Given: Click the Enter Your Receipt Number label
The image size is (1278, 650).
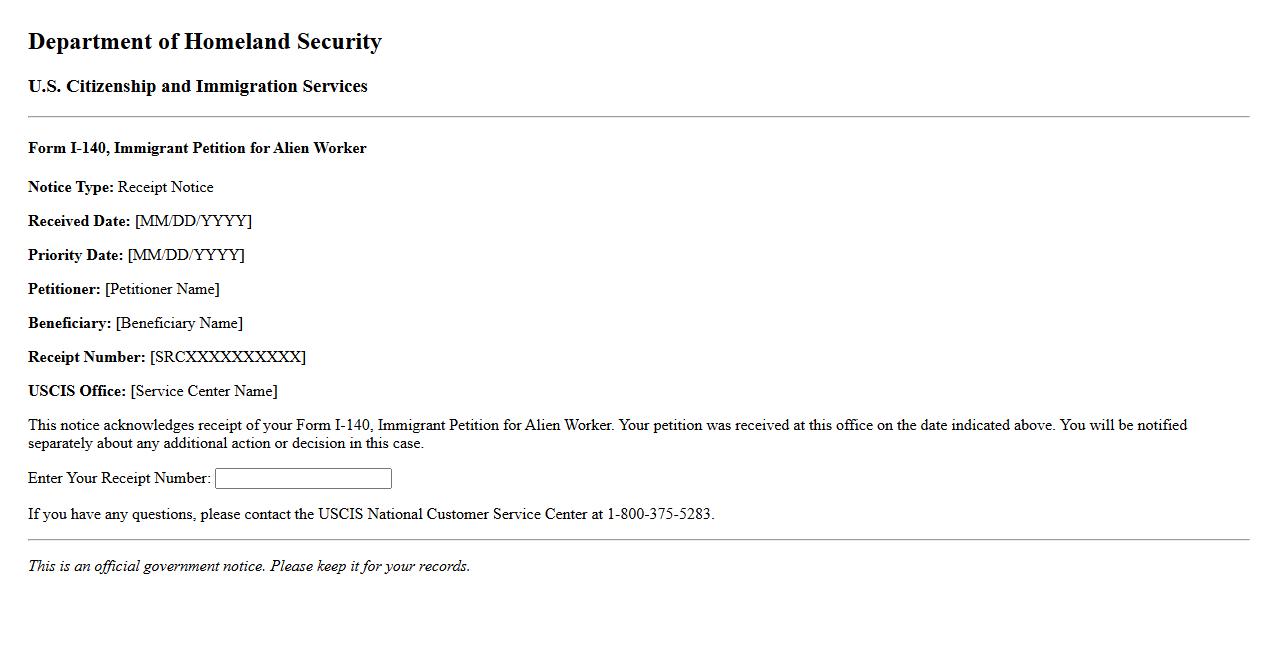Looking at the screenshot, I should pyautogui.click(x=119, y=478).
